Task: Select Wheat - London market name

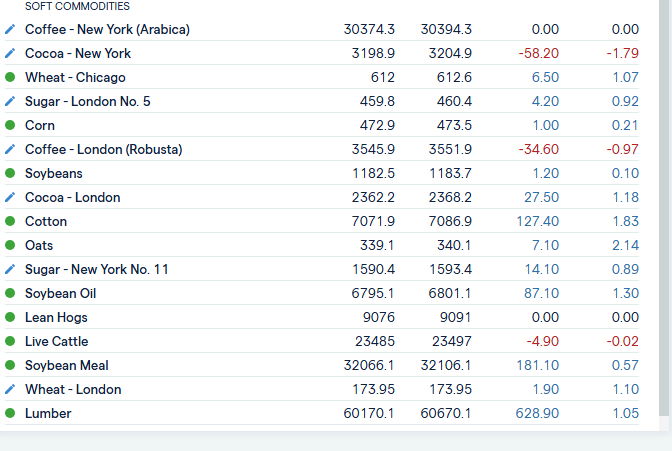Action: tap(73, 389)
